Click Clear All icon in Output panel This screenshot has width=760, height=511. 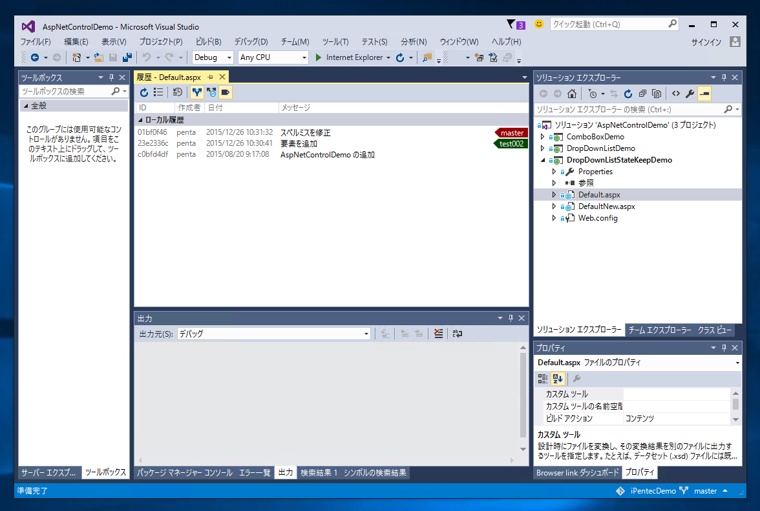(438, 334)
